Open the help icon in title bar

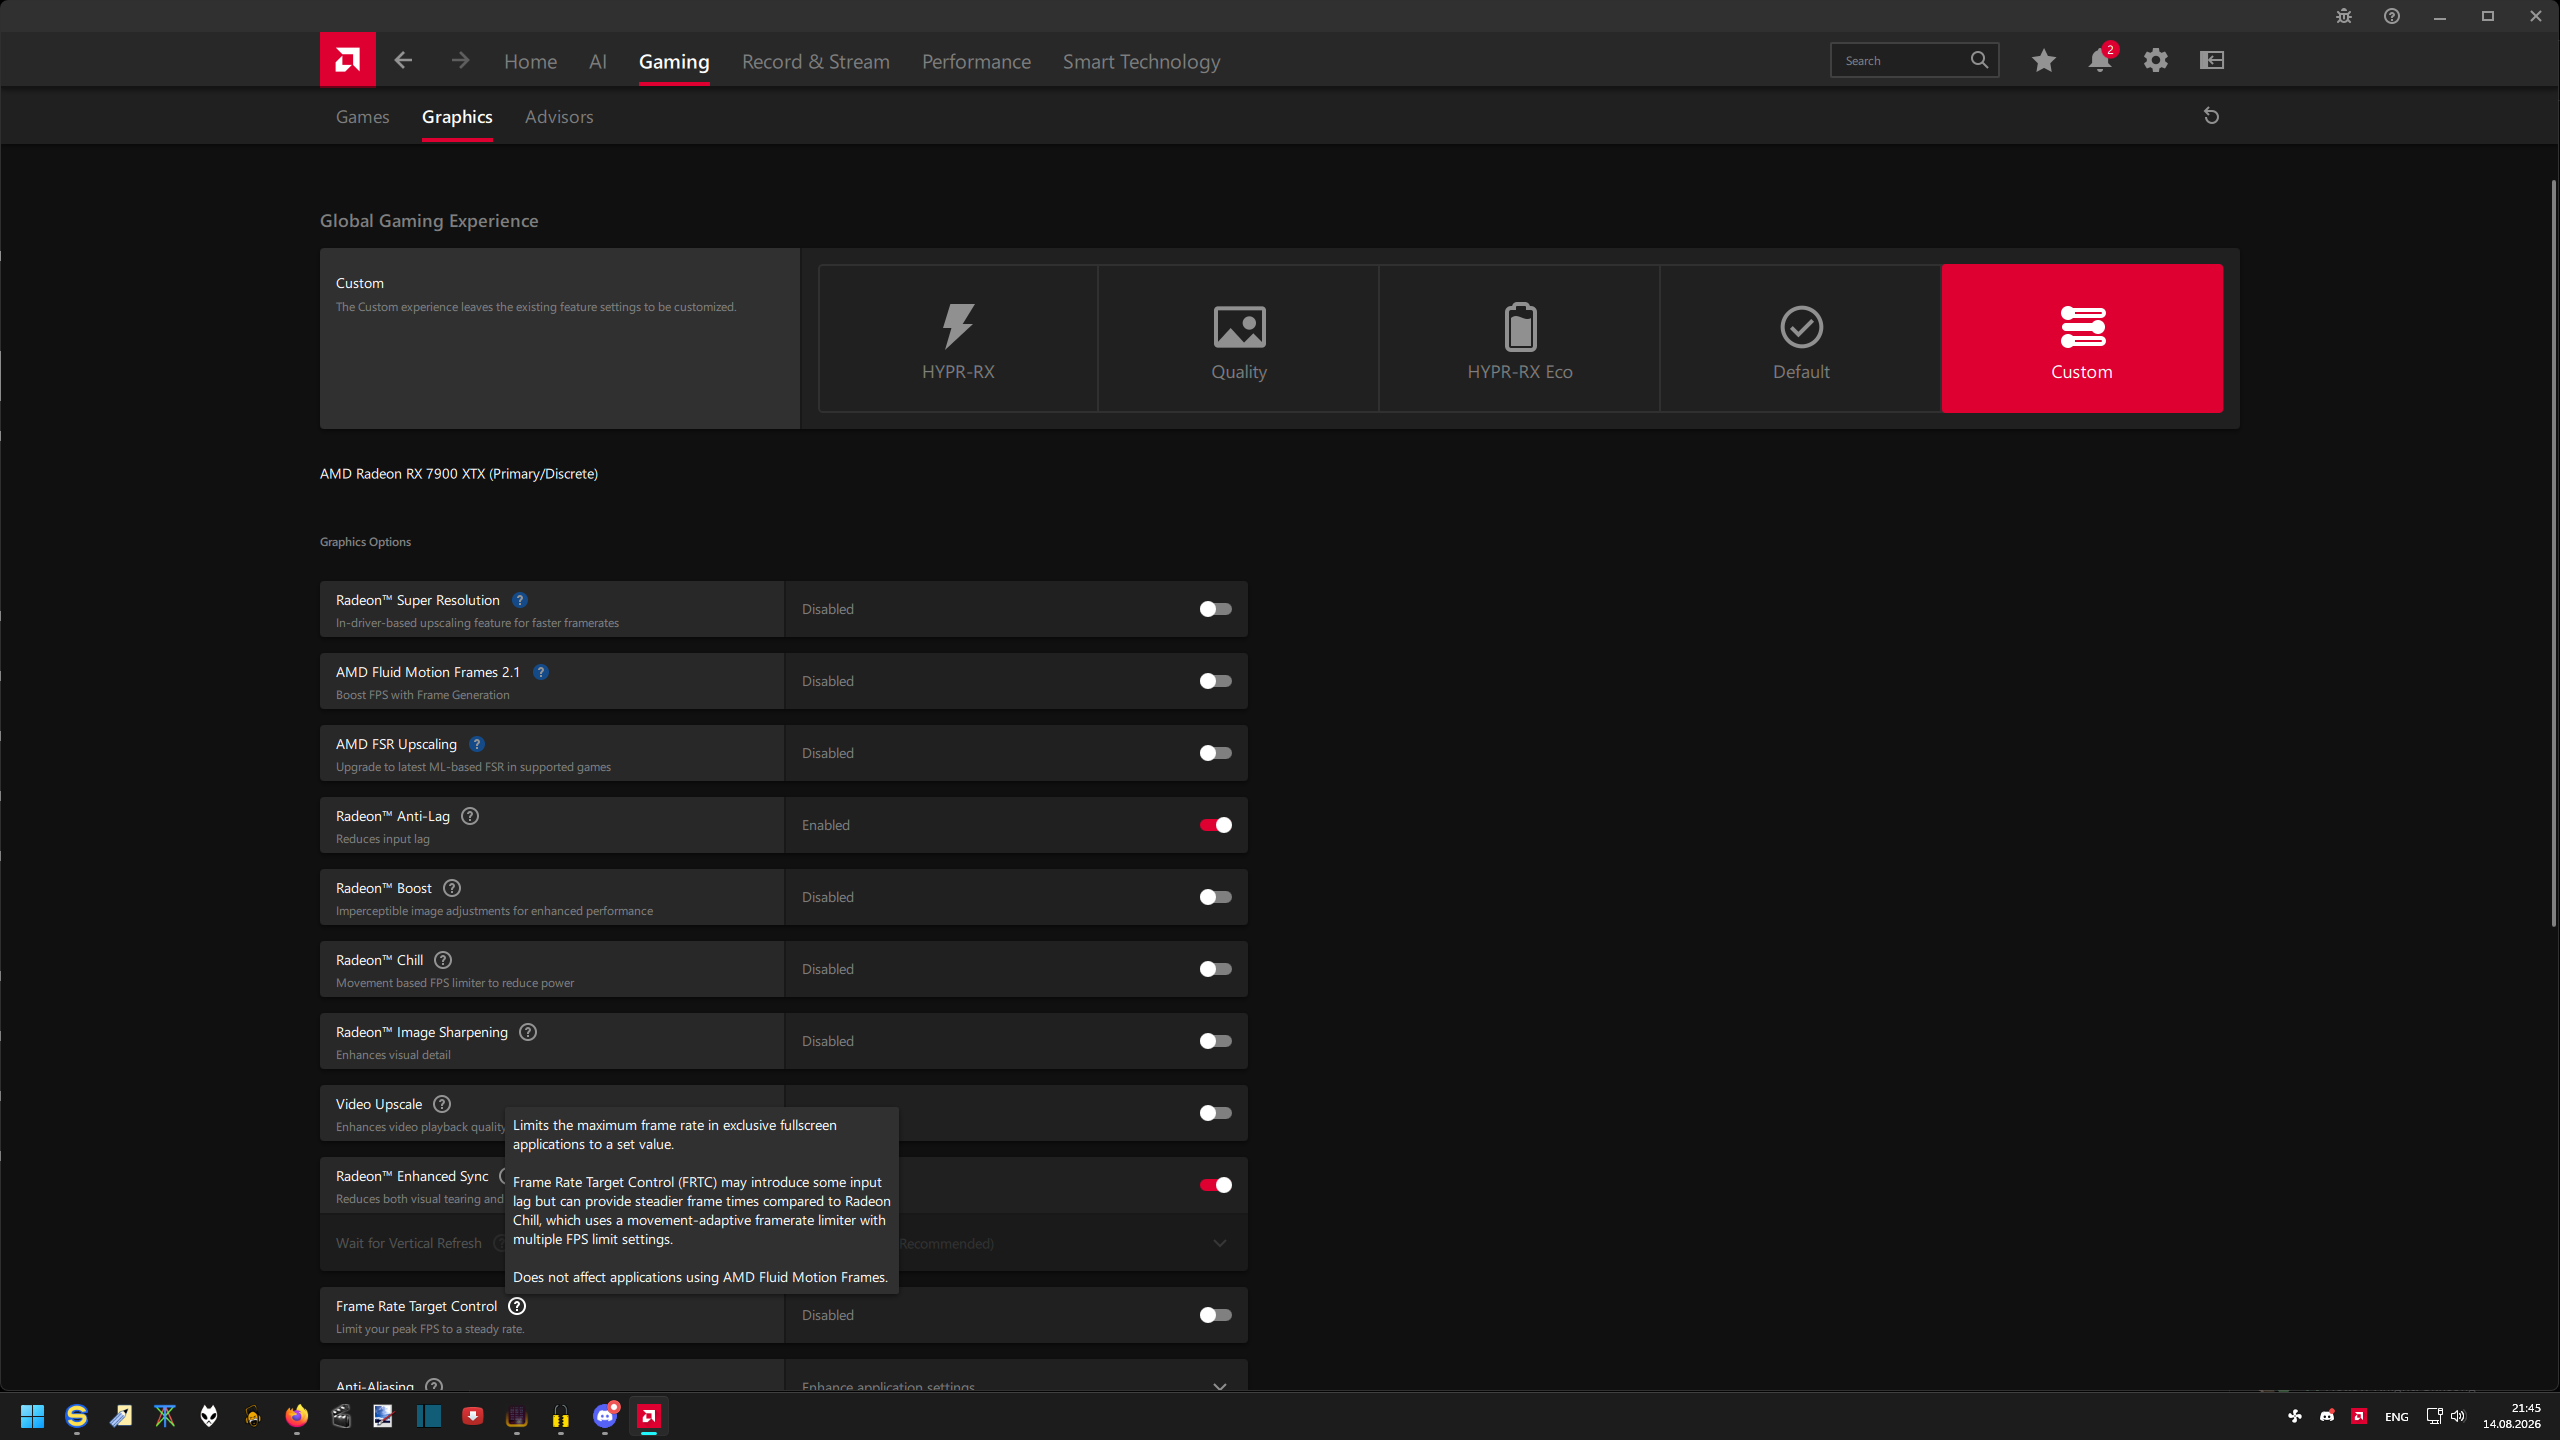point(2392,16)
